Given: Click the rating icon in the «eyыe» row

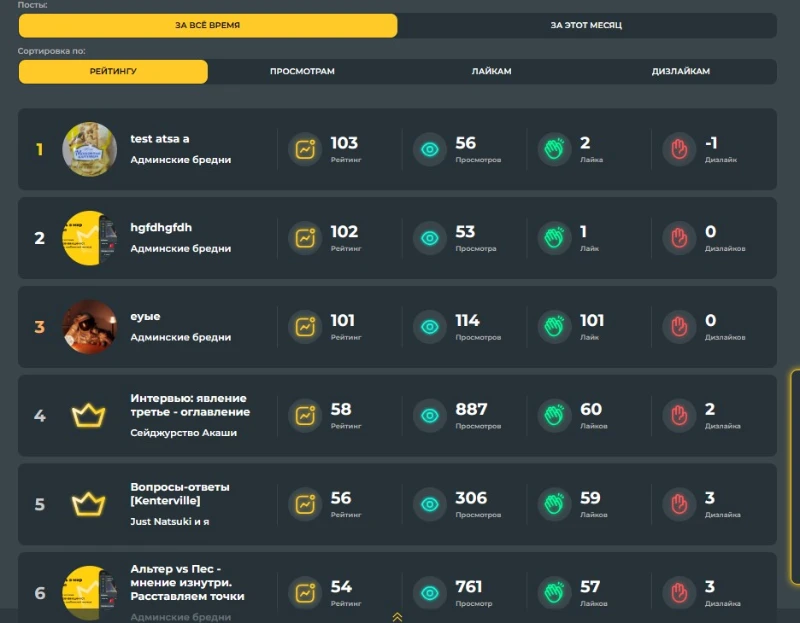Looking at the screenshot, I should coord(305,327).
